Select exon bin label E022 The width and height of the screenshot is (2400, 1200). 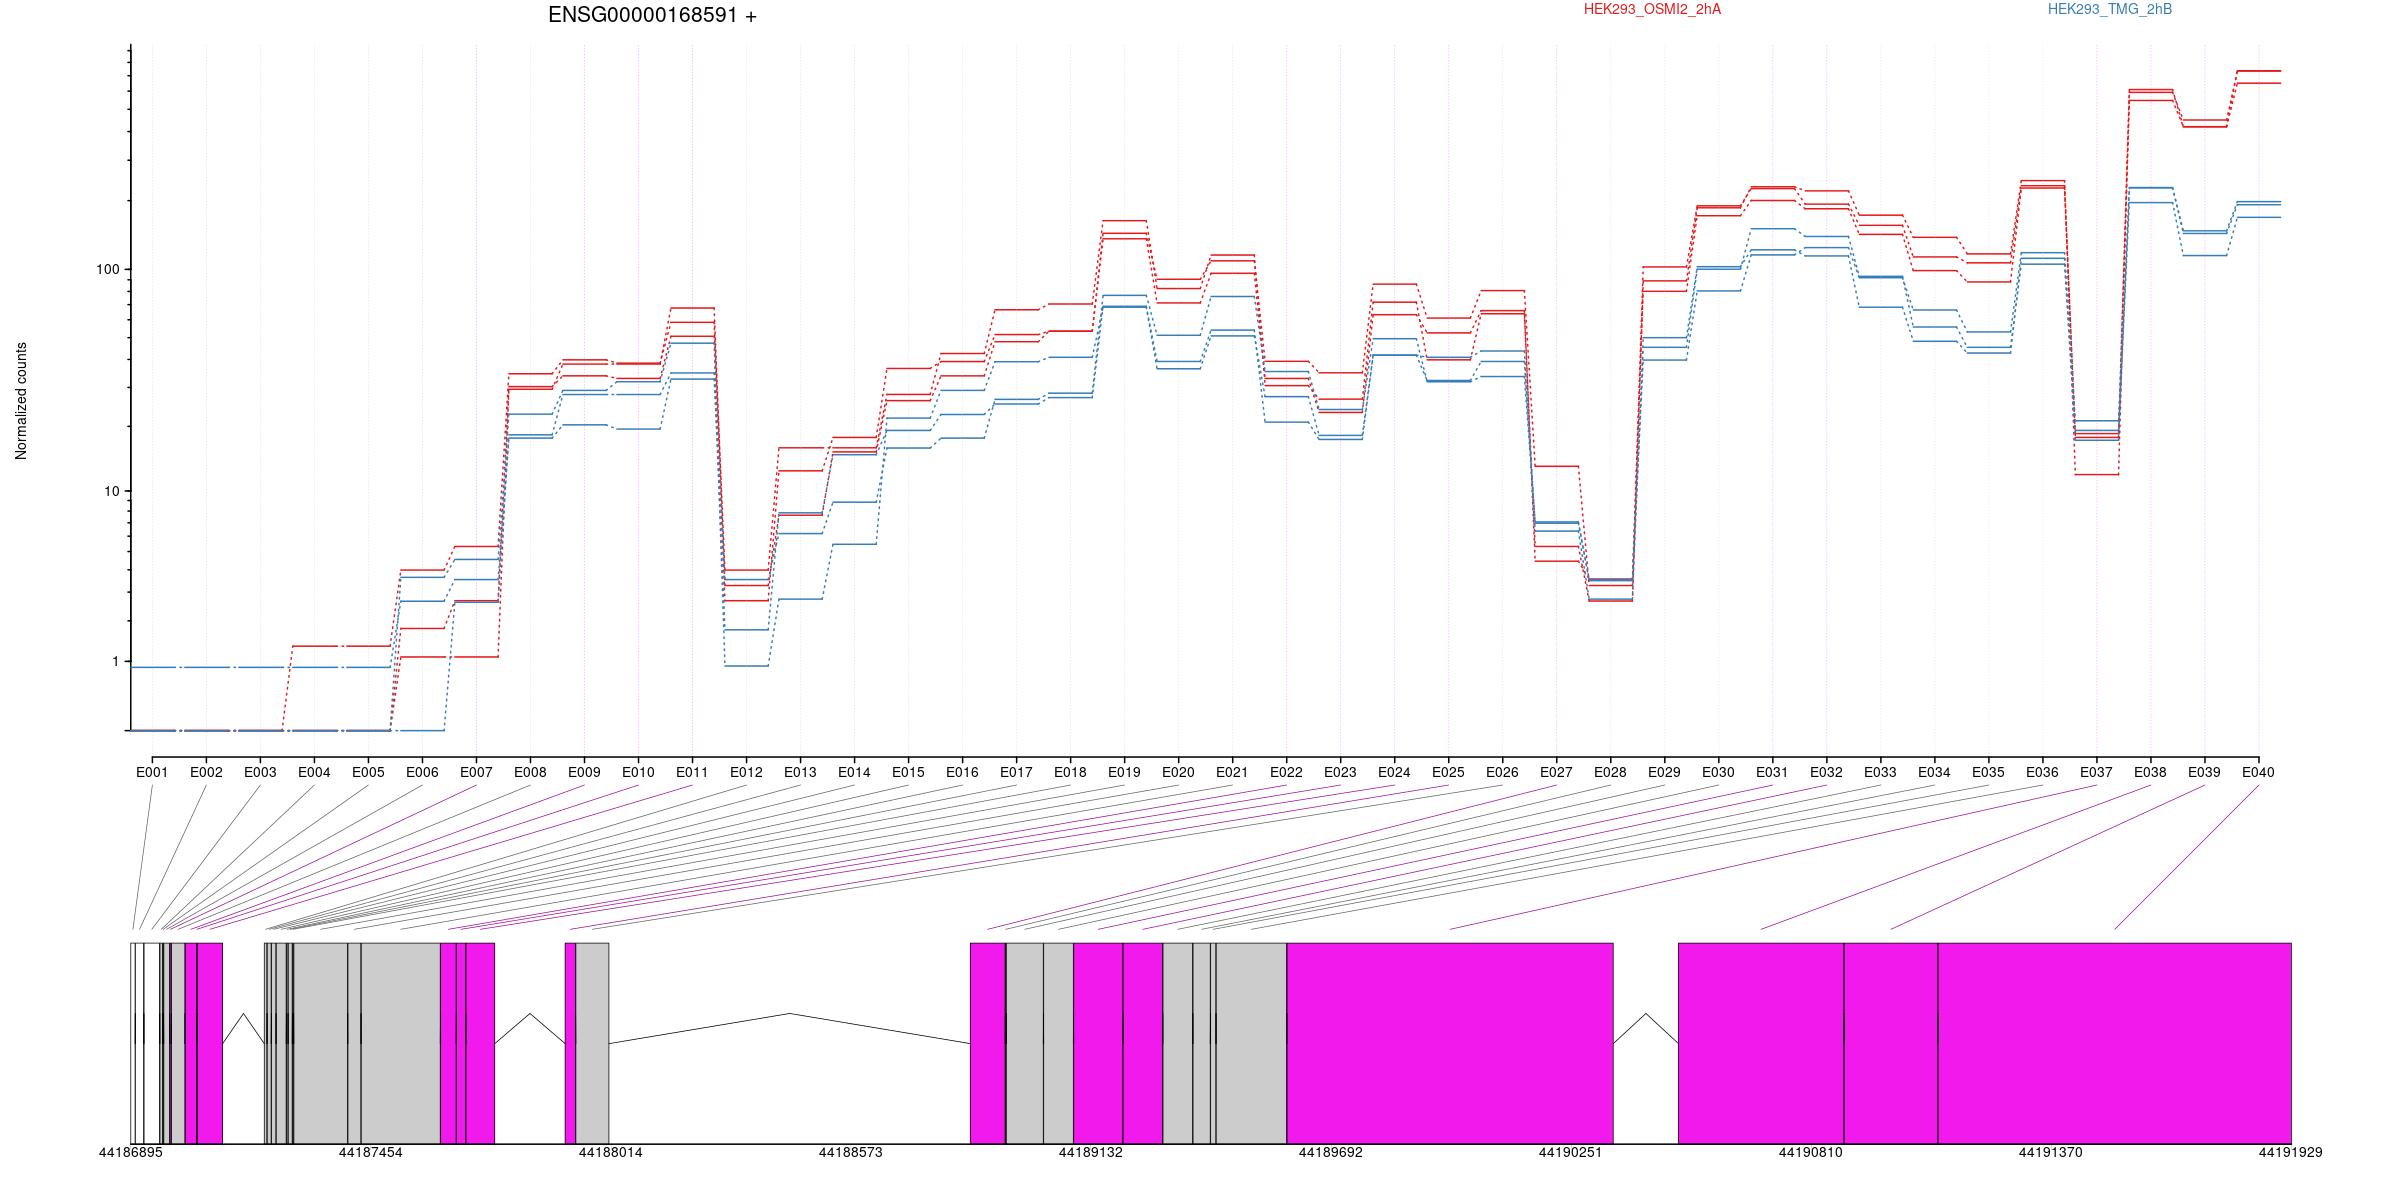[1286, 772]
